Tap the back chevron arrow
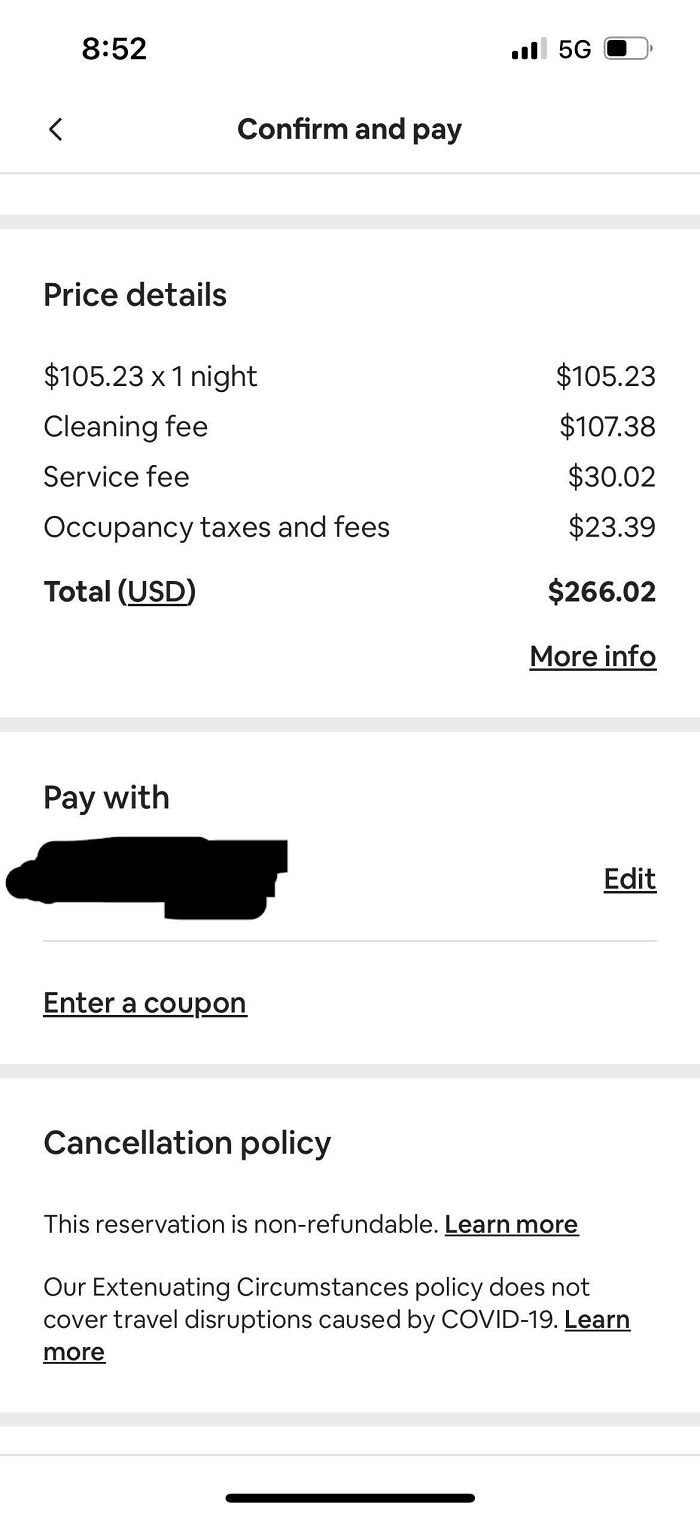700x1517 pixels. coord(55,129)
